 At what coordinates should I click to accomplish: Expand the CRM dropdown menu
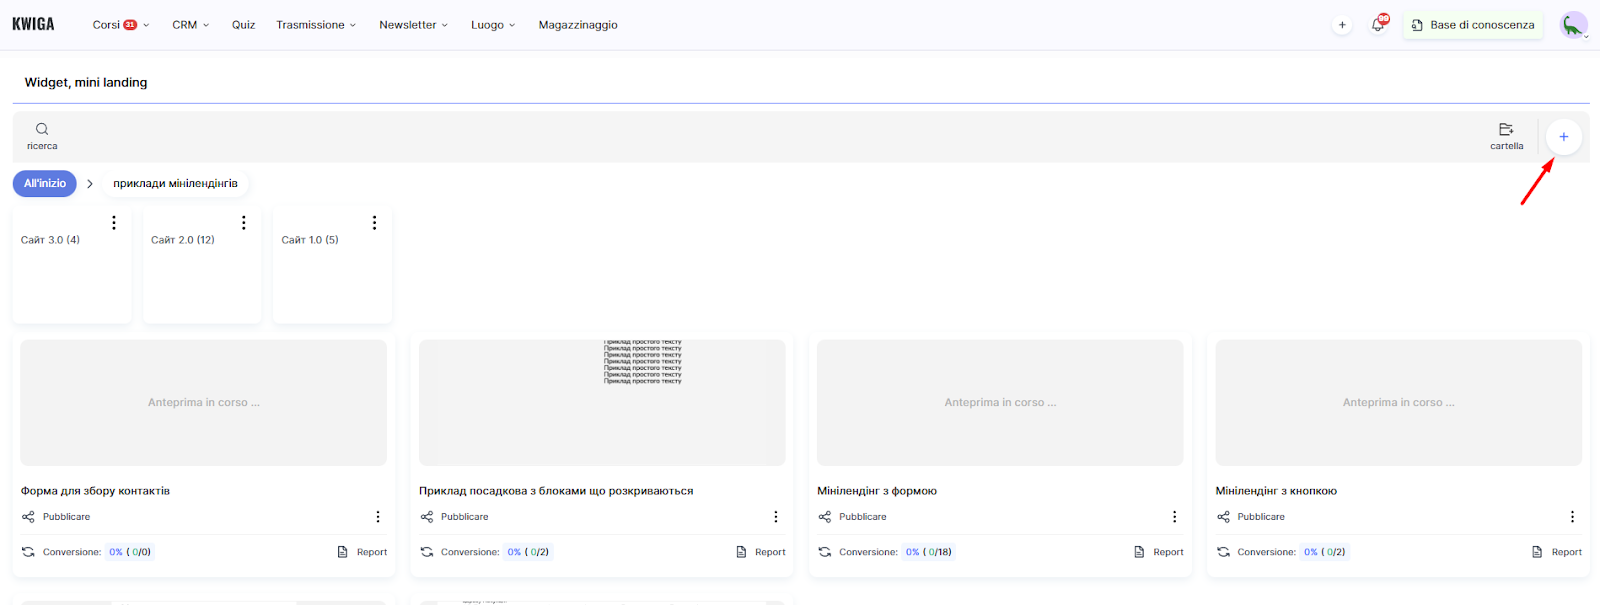[x=190, y=25]
